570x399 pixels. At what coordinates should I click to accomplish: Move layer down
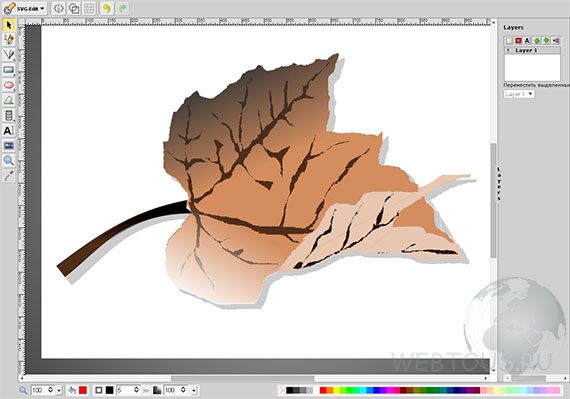coord(546,40)
